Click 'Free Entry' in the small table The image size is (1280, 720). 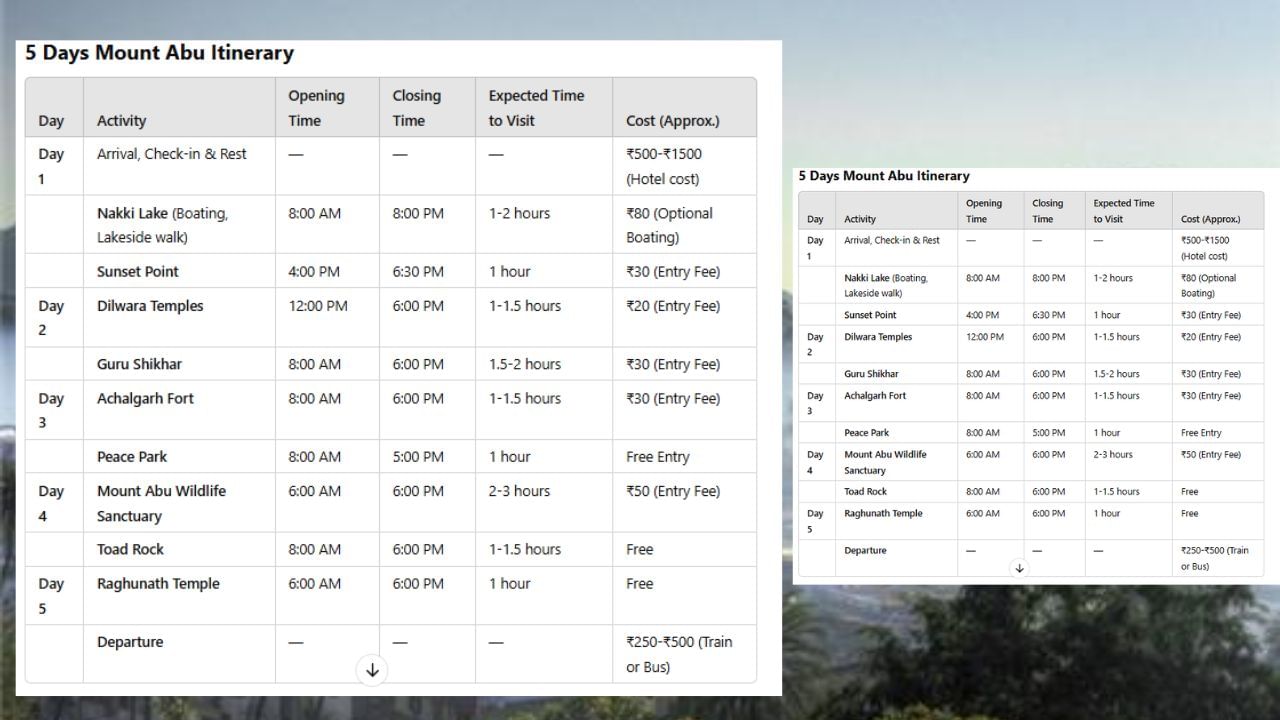click(x=1201, y=433)
